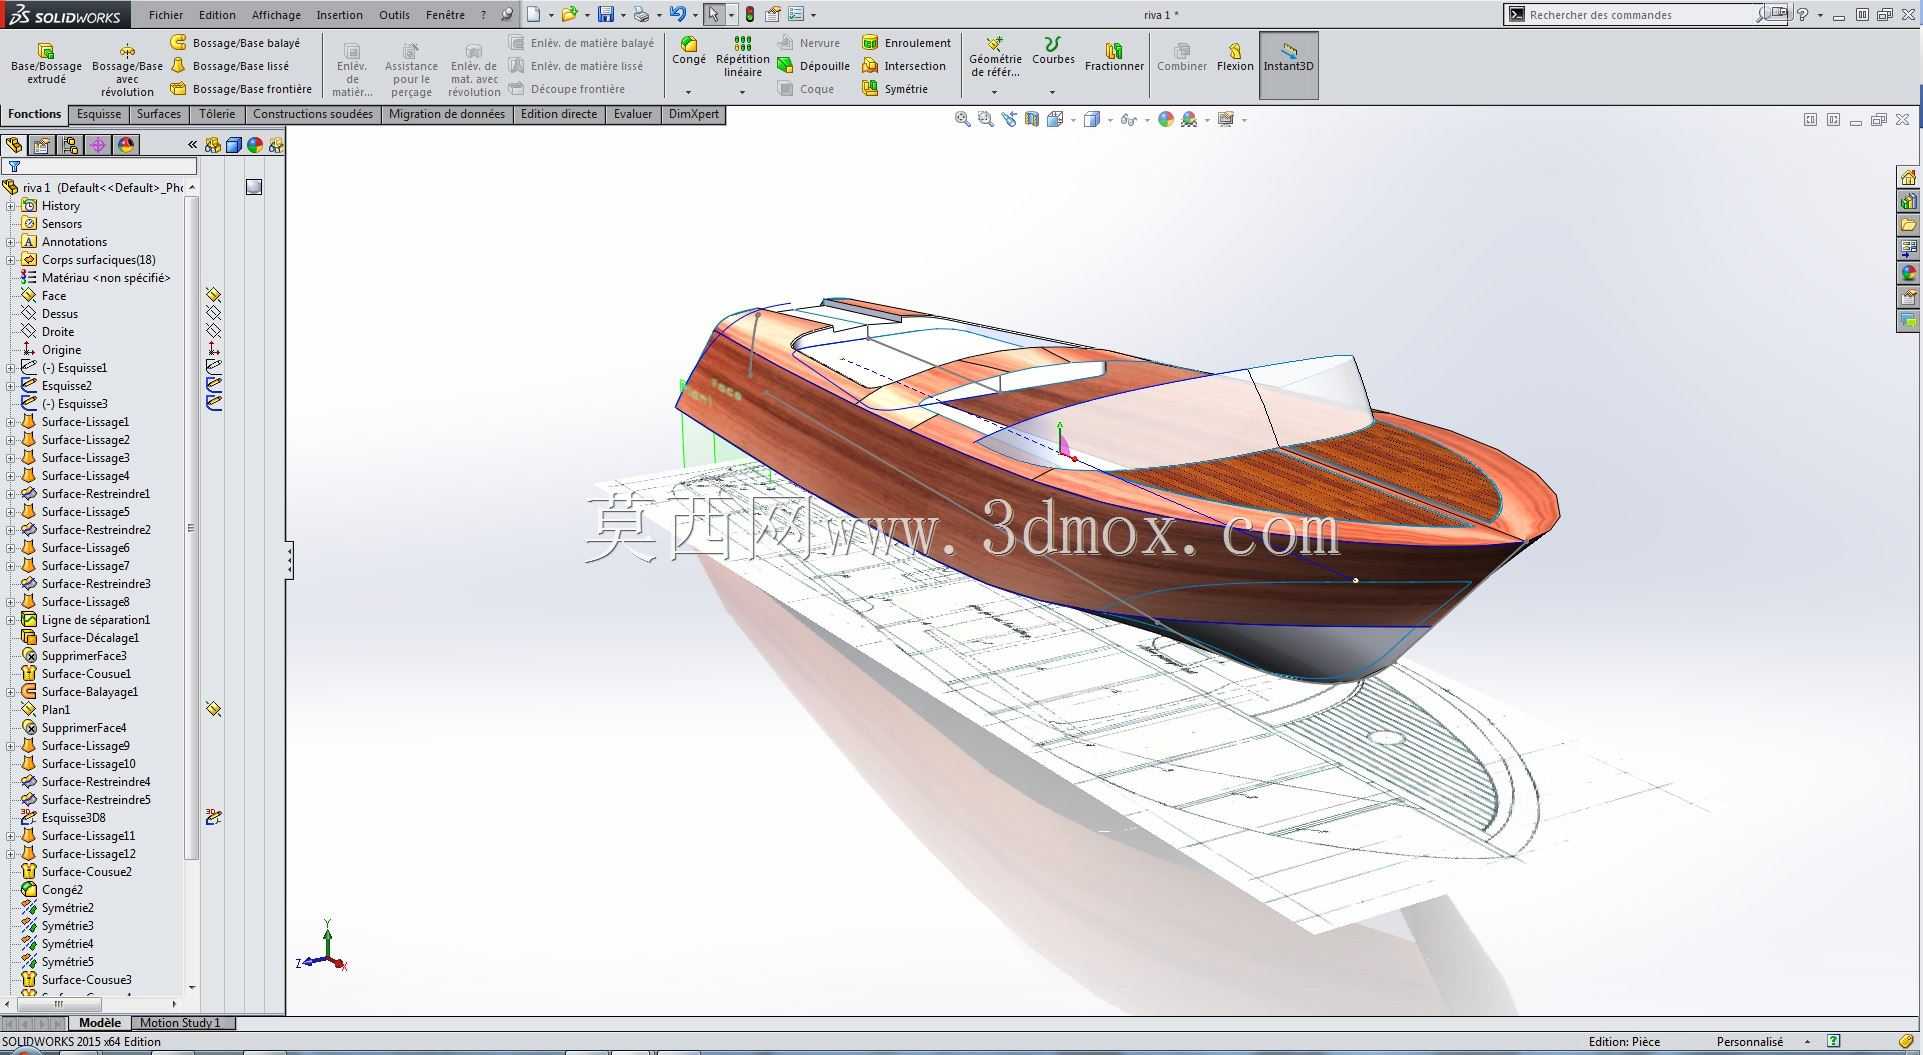This screenshot has width=1923, height=1055.
Task: Select Enroulement wrap tool
Action: (906, 43)
